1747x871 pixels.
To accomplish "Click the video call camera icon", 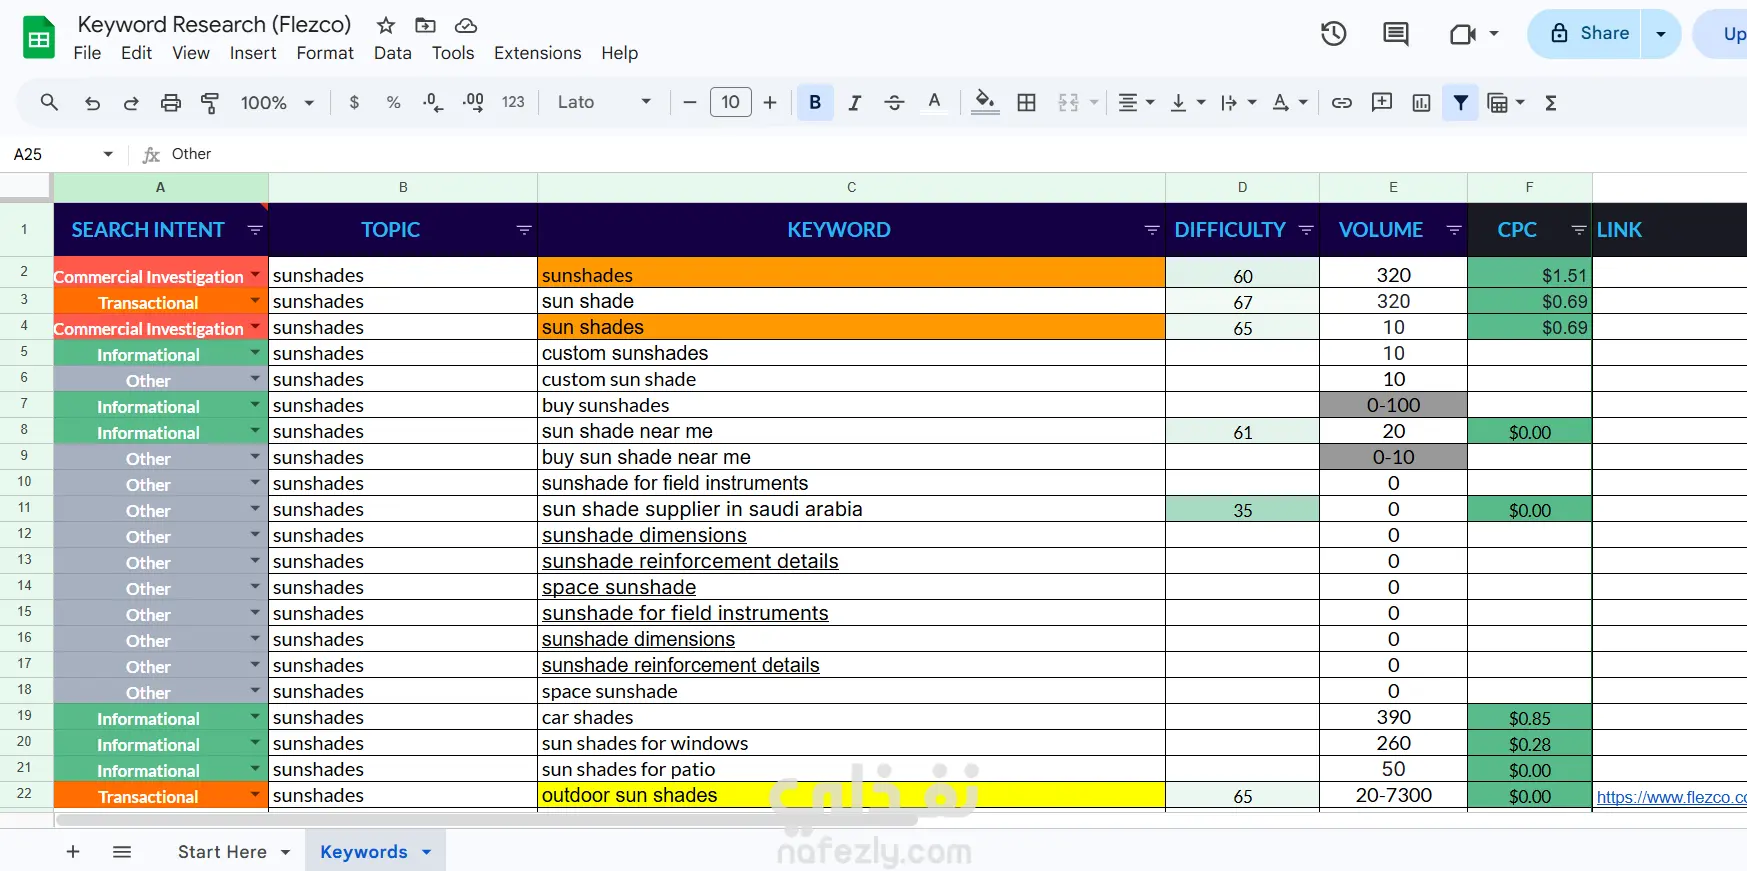I will point(1463,34).
